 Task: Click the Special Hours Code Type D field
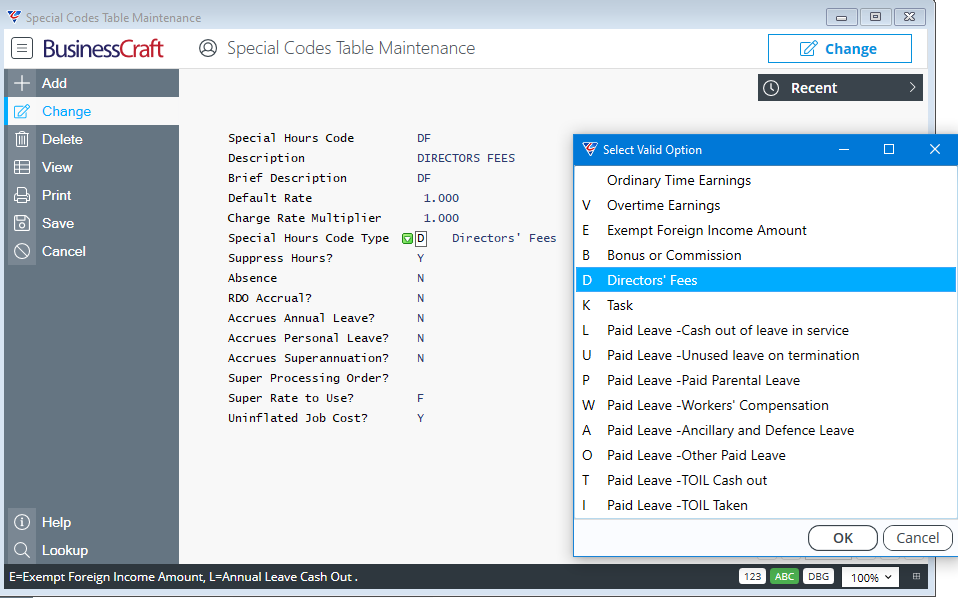(421, 238)
